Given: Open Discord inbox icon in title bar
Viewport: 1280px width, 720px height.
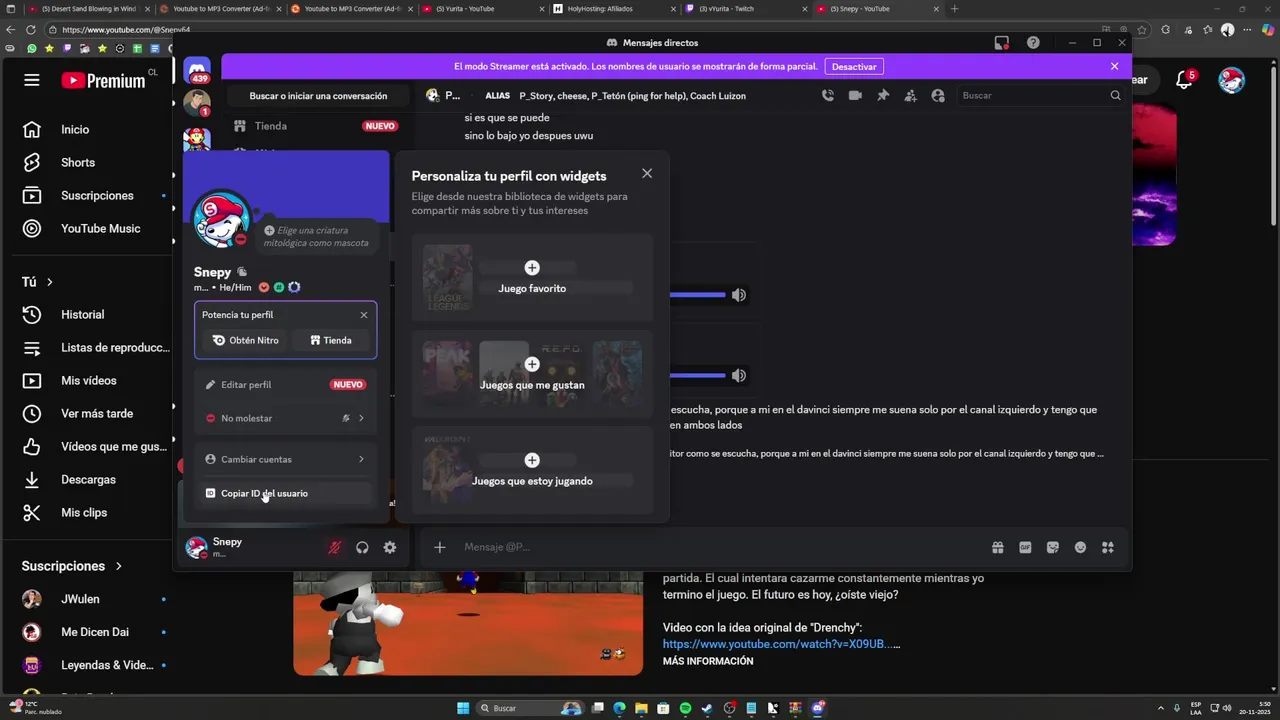Looking at the screenshot, I should coord(1001,43).
